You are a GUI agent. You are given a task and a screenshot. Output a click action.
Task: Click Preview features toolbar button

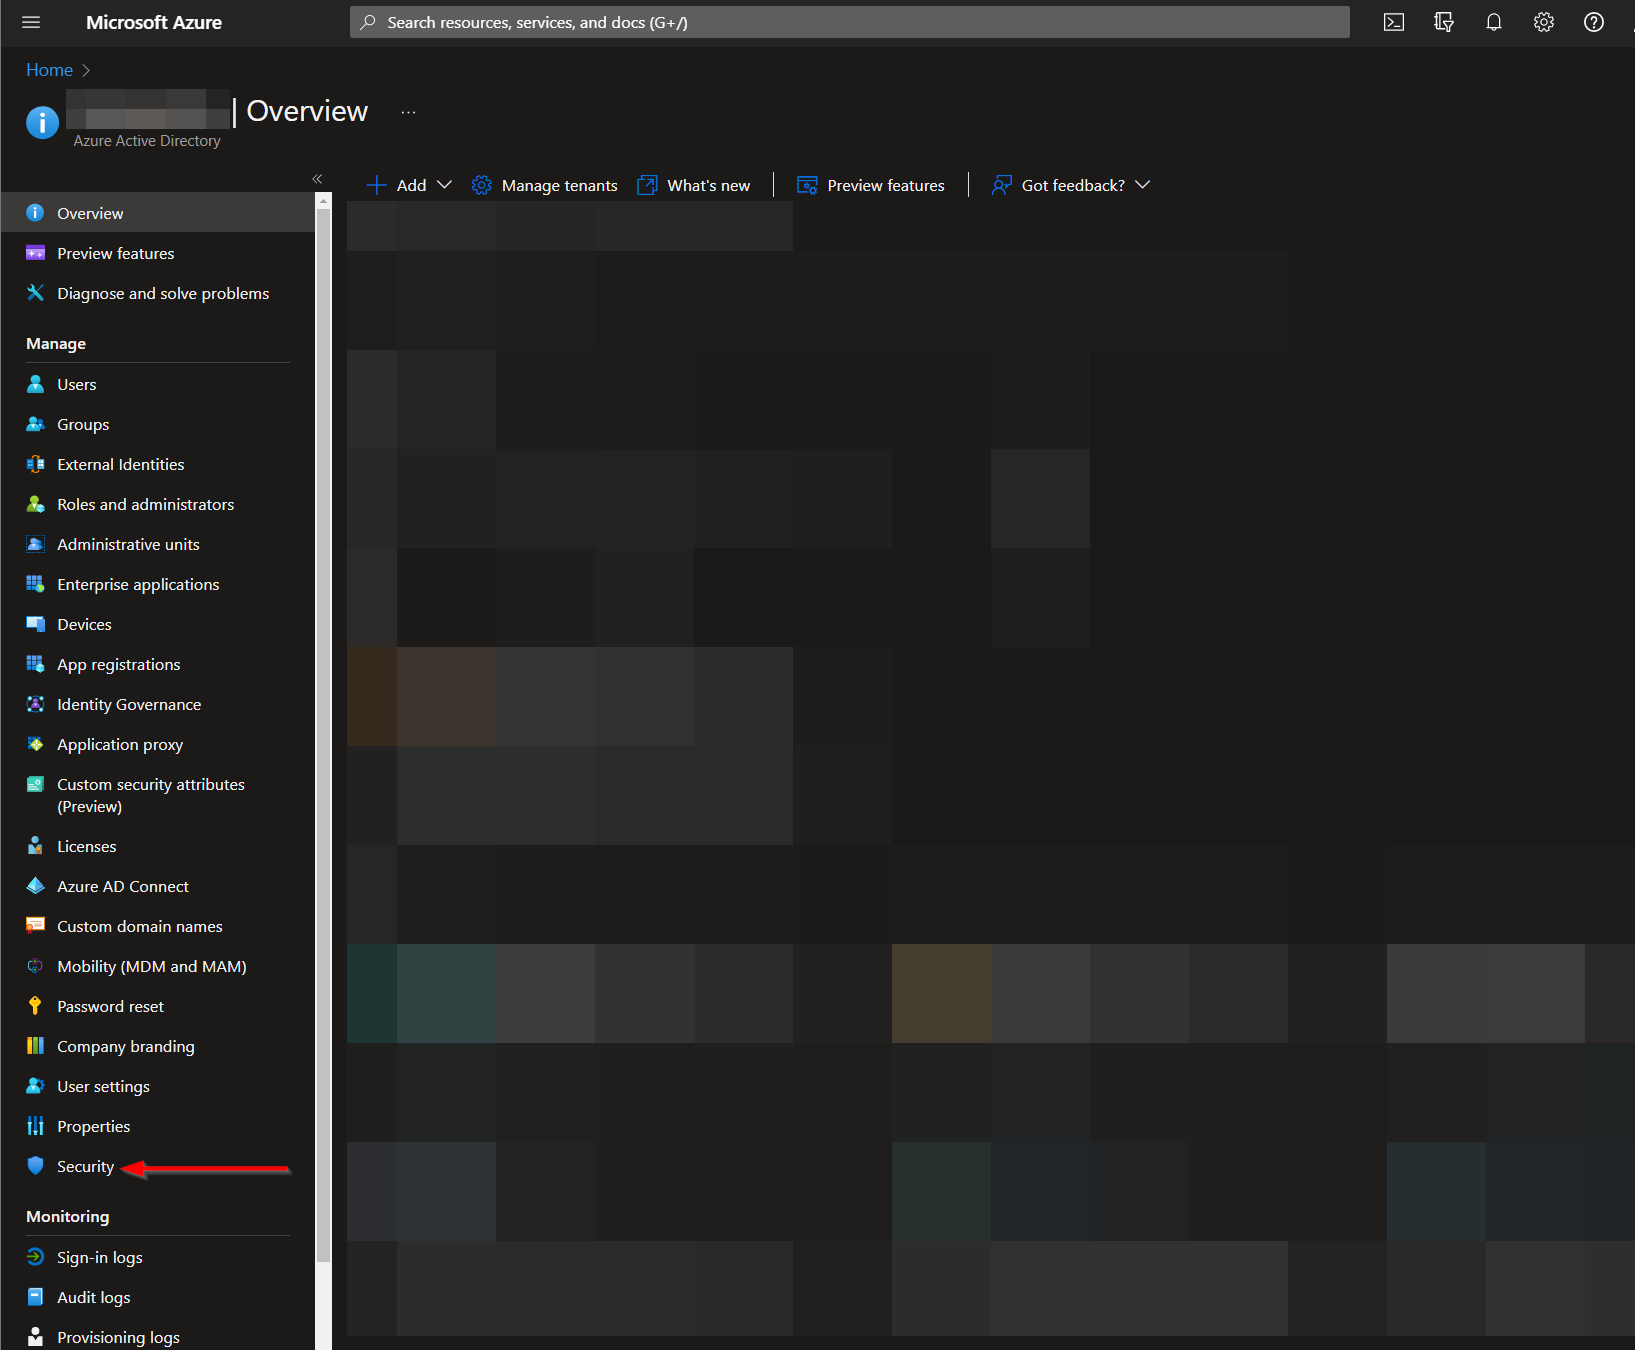point(871,185)
